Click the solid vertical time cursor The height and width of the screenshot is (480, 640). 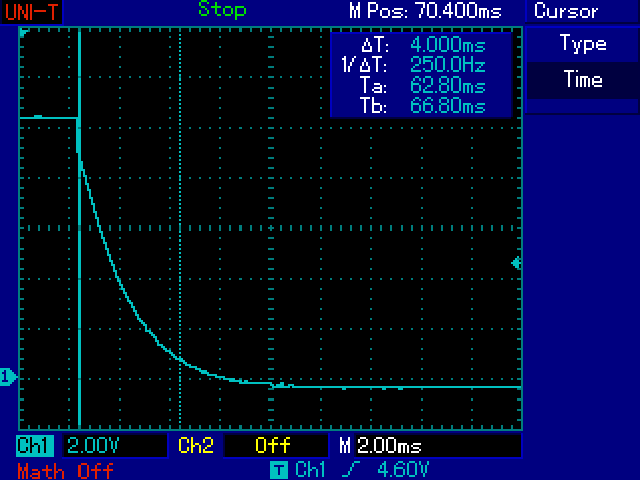(79, 229)
